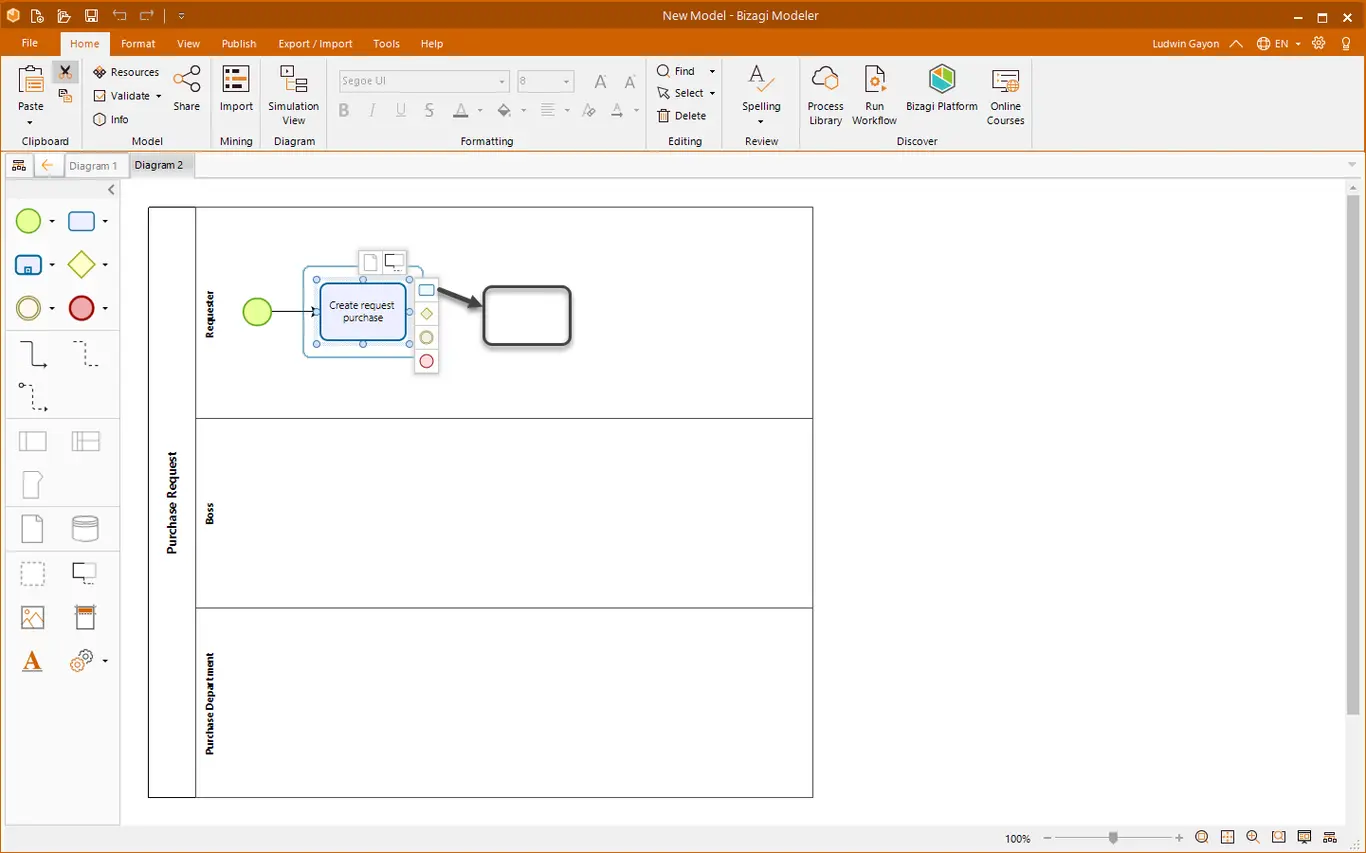Select the Task rectangle shape in palette

81,222
